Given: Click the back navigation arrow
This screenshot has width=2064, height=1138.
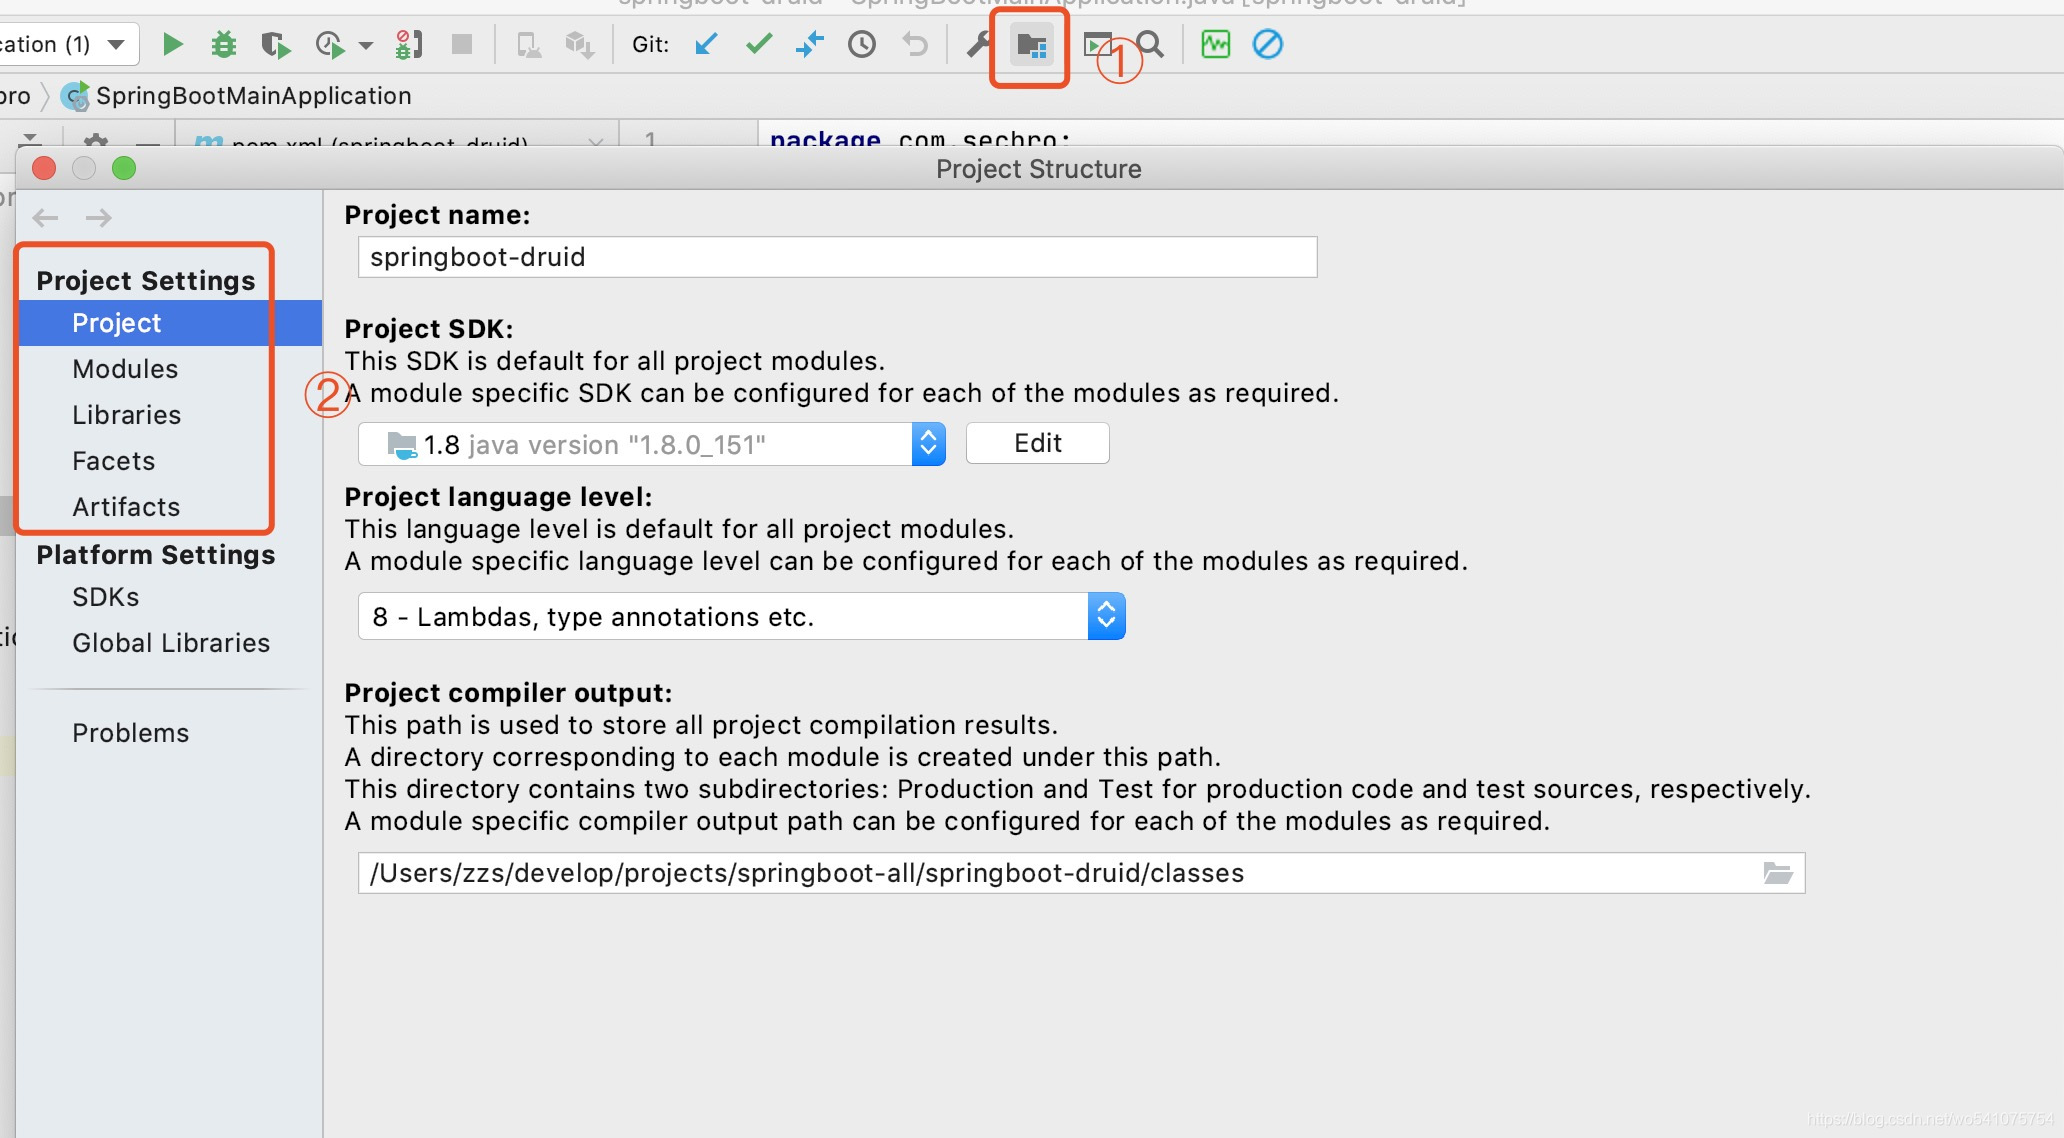Looking at the screenshot, I should (x=46, y=217).
